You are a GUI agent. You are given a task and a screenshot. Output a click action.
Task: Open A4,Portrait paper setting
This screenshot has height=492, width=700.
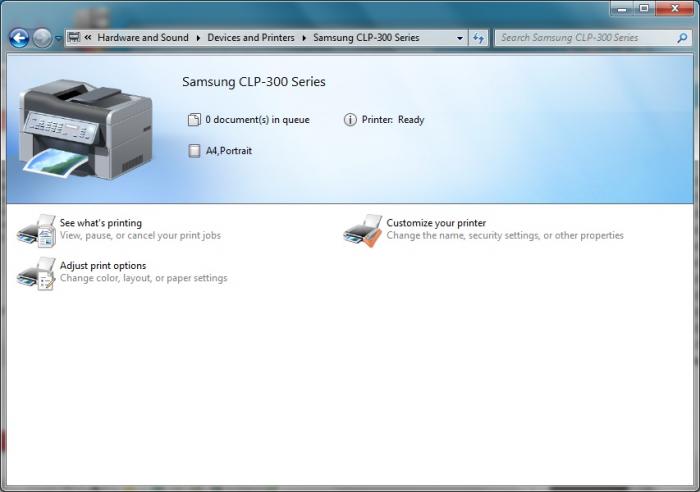click(229, 151)
